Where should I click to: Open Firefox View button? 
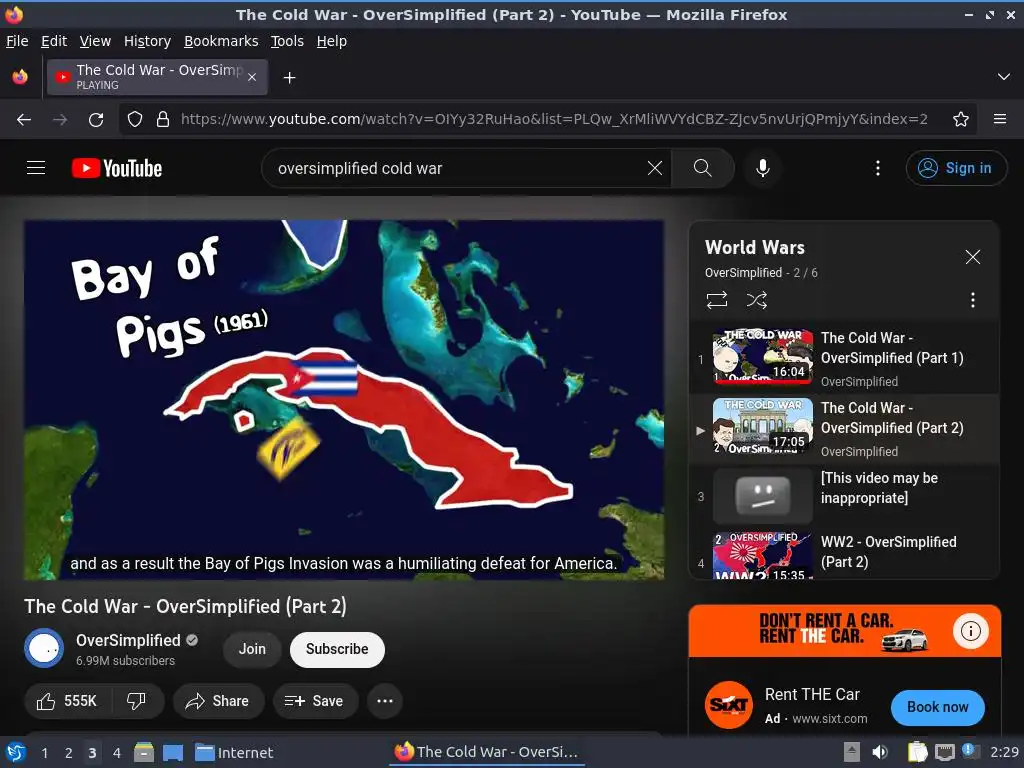[20, 77]
